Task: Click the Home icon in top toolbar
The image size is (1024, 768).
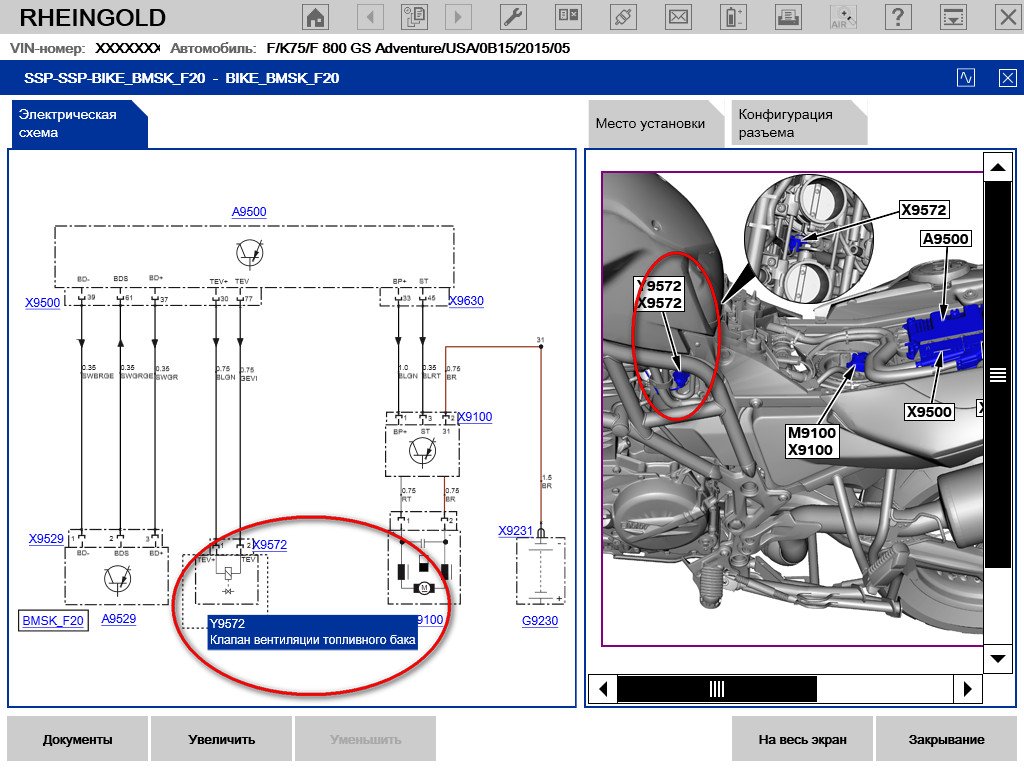Action: click(x=315, y=17)
